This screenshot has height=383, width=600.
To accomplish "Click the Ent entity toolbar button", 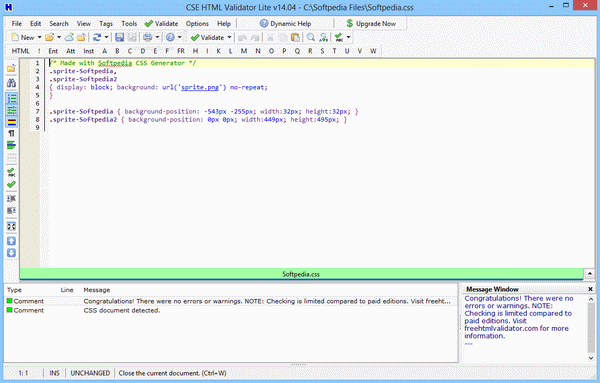I will [x=53, y=51].
